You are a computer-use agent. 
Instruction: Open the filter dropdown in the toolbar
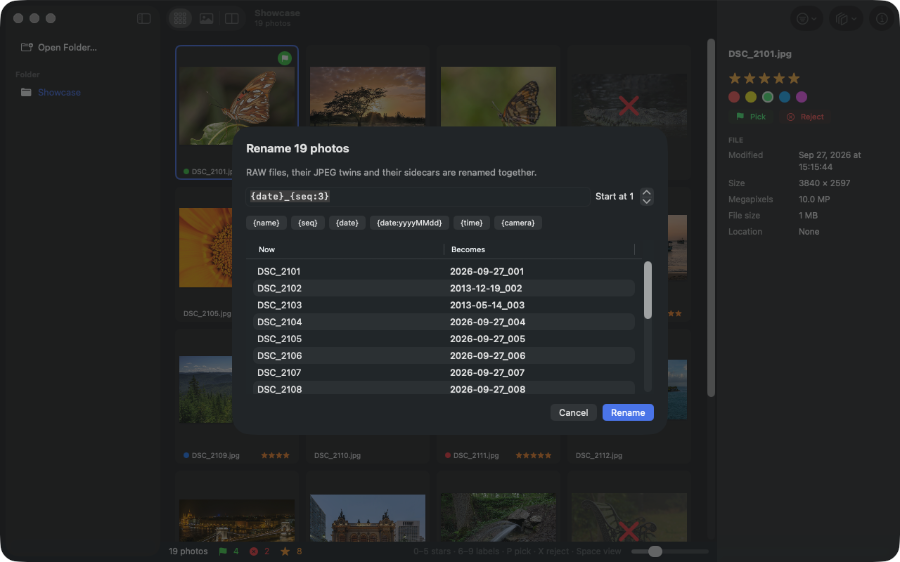(806, 19)
